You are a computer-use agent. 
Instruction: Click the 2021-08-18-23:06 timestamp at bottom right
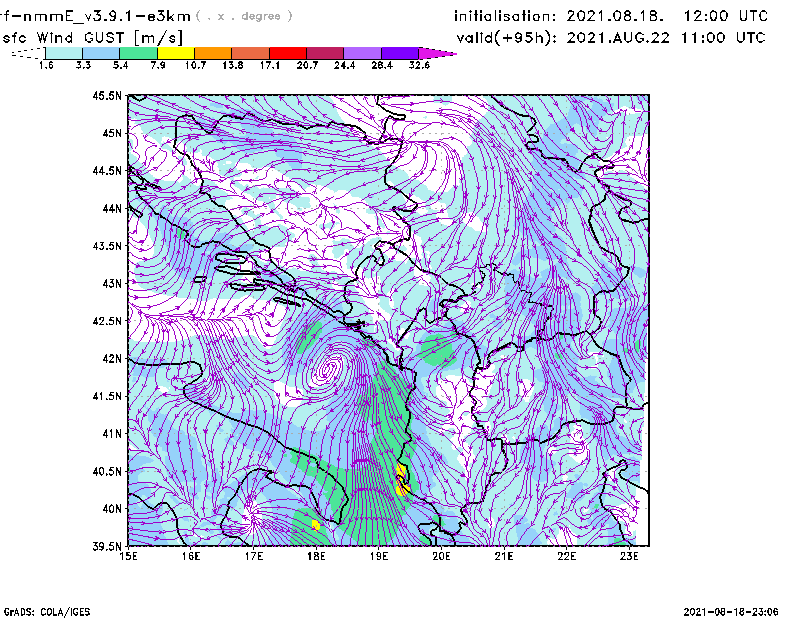coord(734,610)
